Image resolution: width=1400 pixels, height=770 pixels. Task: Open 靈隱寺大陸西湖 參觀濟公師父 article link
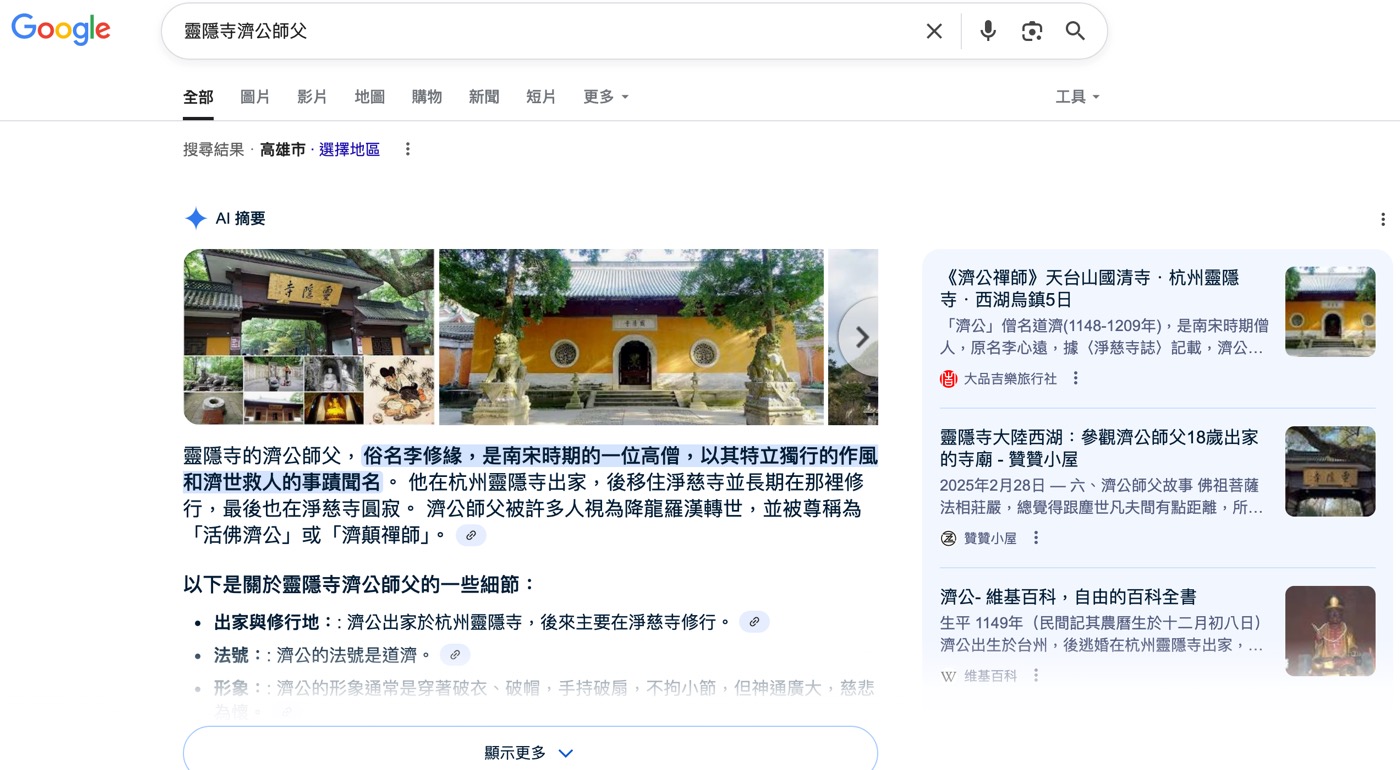tap(1099, 448)
